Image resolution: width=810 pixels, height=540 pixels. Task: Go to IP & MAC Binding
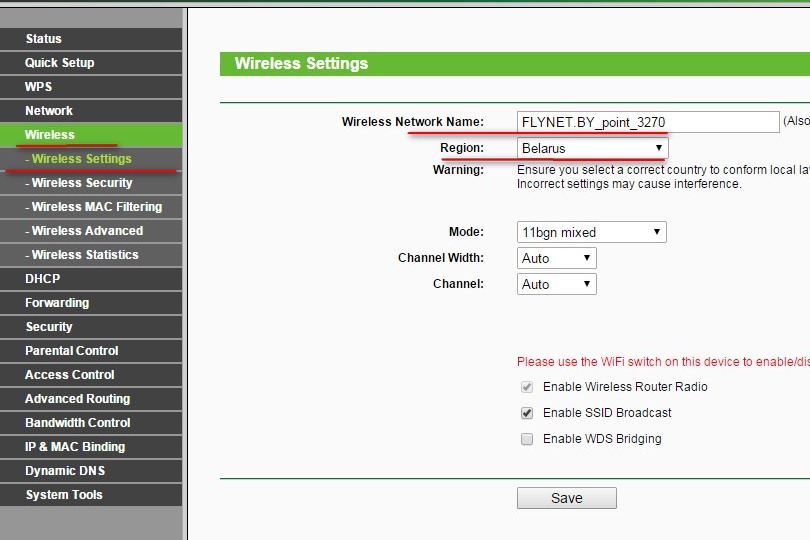point(90,447)
